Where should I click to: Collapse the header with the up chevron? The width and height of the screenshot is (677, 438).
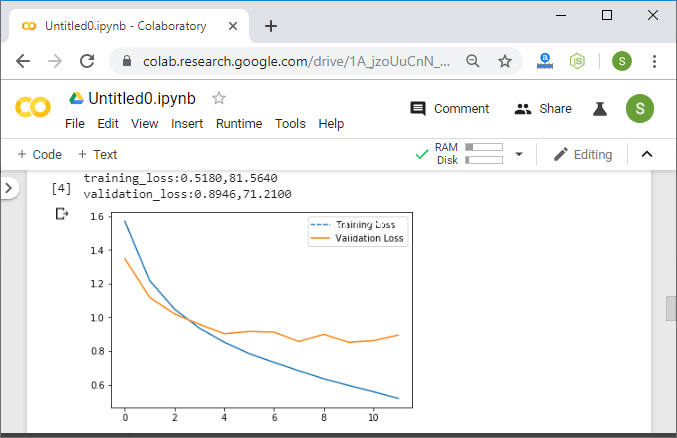click(x=646, y=154)
